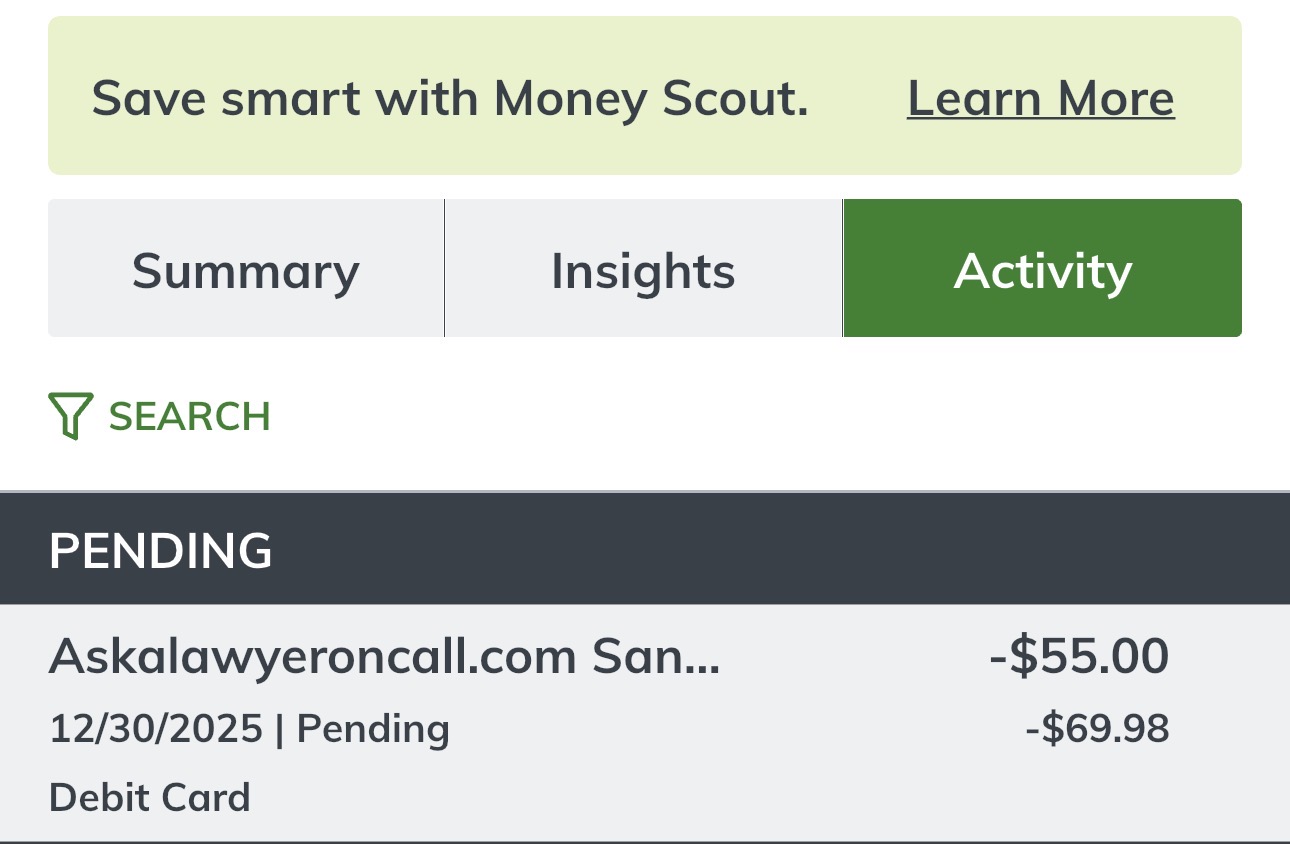Click the funnel filter icon

point(70,416)
